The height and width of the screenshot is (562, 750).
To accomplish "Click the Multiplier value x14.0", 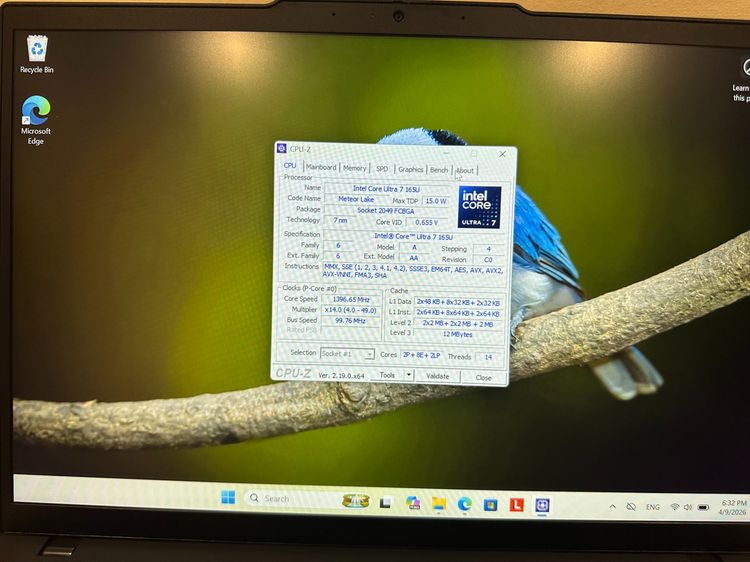I will [351, 310].
